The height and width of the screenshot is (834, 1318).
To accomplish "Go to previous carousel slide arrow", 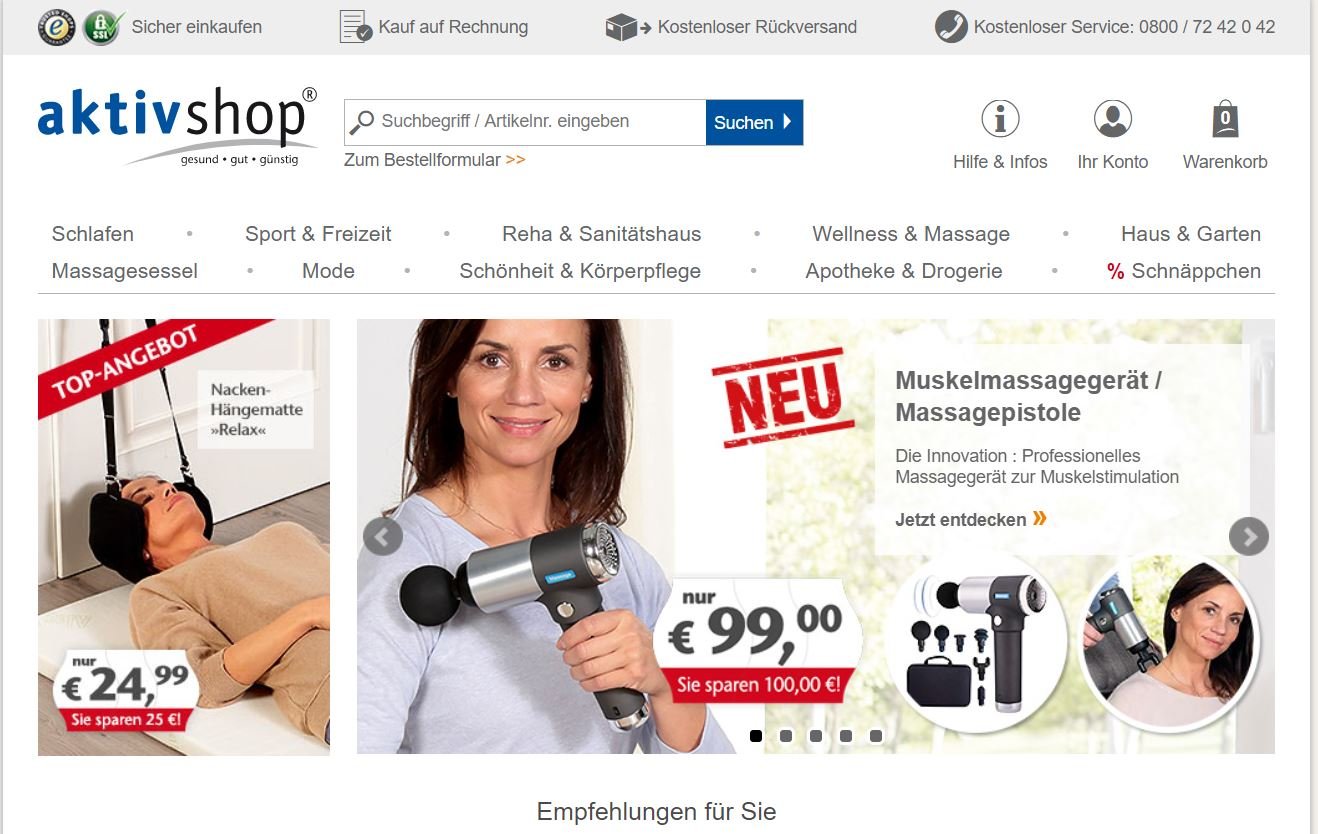I will click(x=383, y=537).
